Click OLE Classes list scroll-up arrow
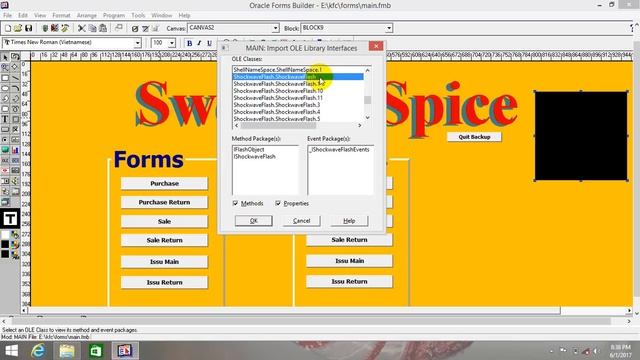This screenshot has height=360, width=640. 368,70
